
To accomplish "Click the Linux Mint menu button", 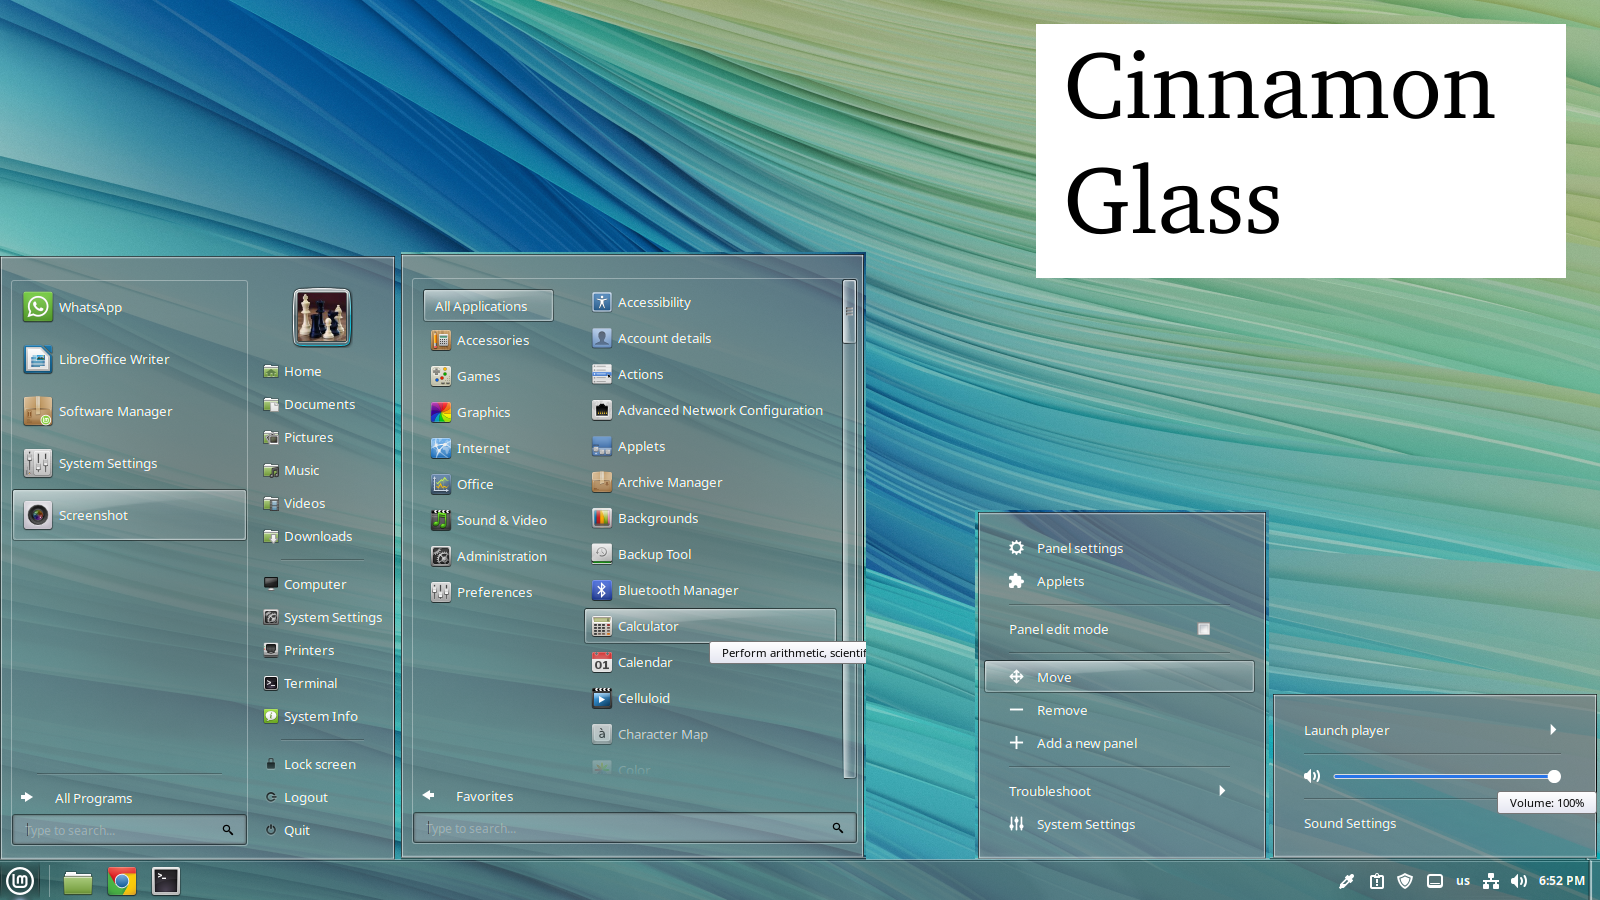I will 21,881.
